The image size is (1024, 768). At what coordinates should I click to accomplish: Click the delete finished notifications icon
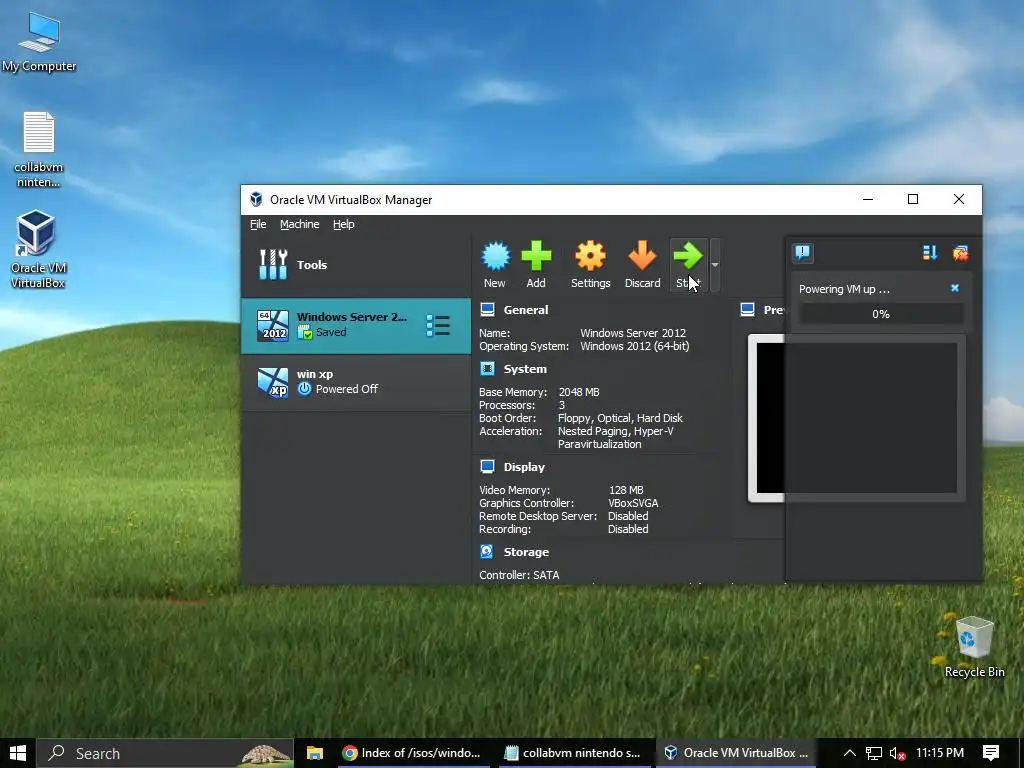[x=960, y=253]
